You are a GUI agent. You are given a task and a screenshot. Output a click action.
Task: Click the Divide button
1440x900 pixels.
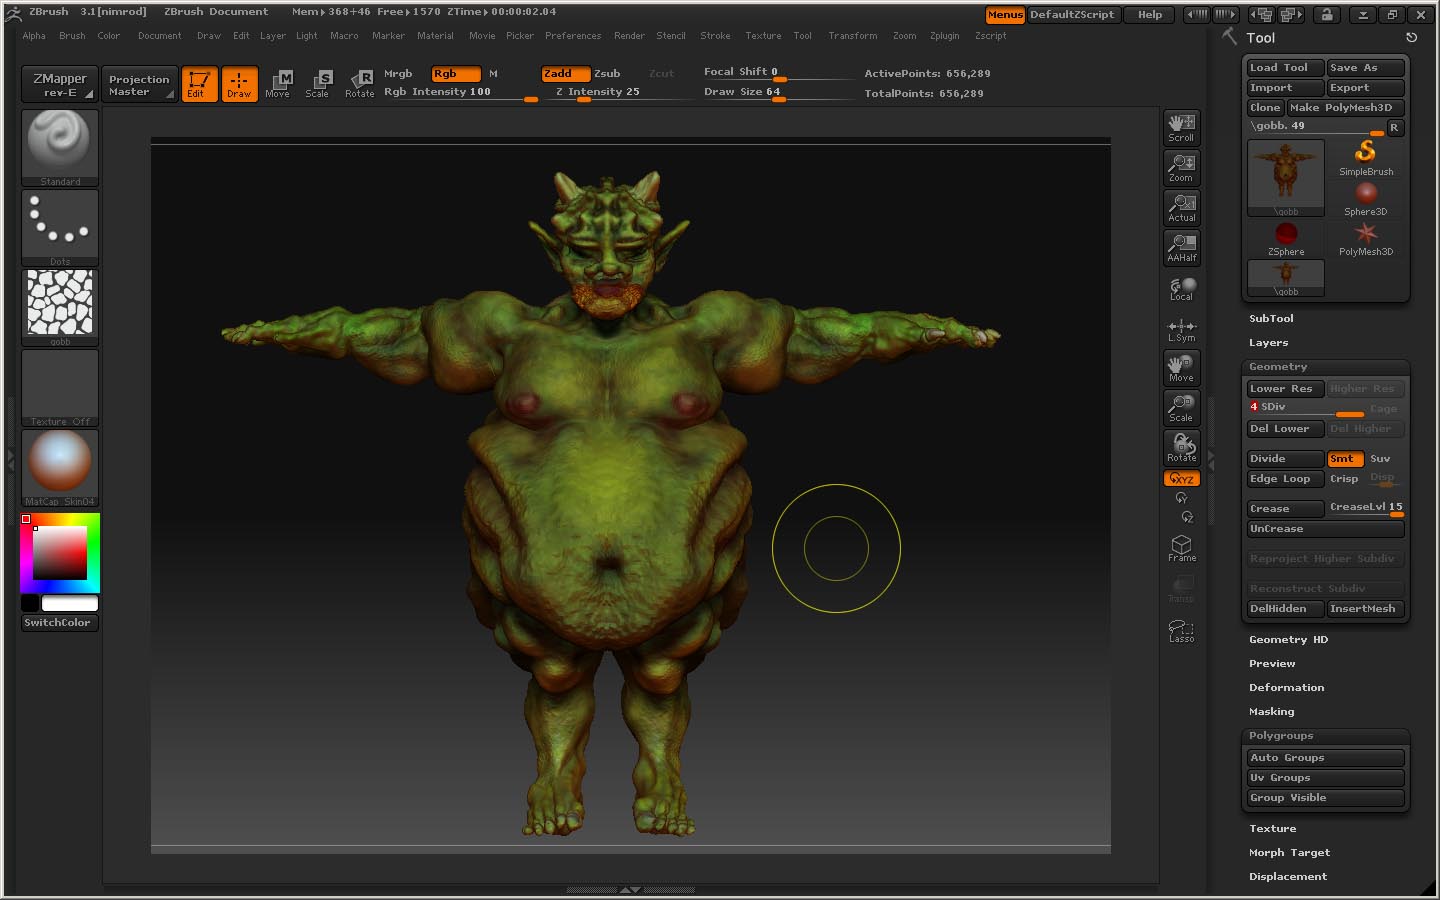pos(1285,459)
